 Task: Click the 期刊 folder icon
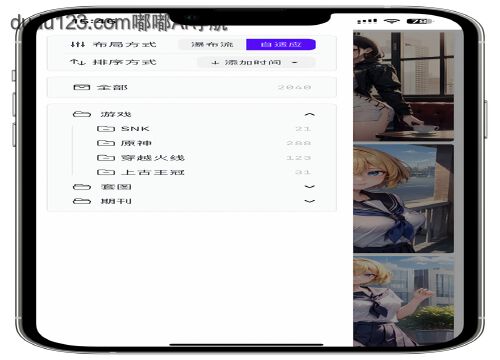(x=82, y=201)
